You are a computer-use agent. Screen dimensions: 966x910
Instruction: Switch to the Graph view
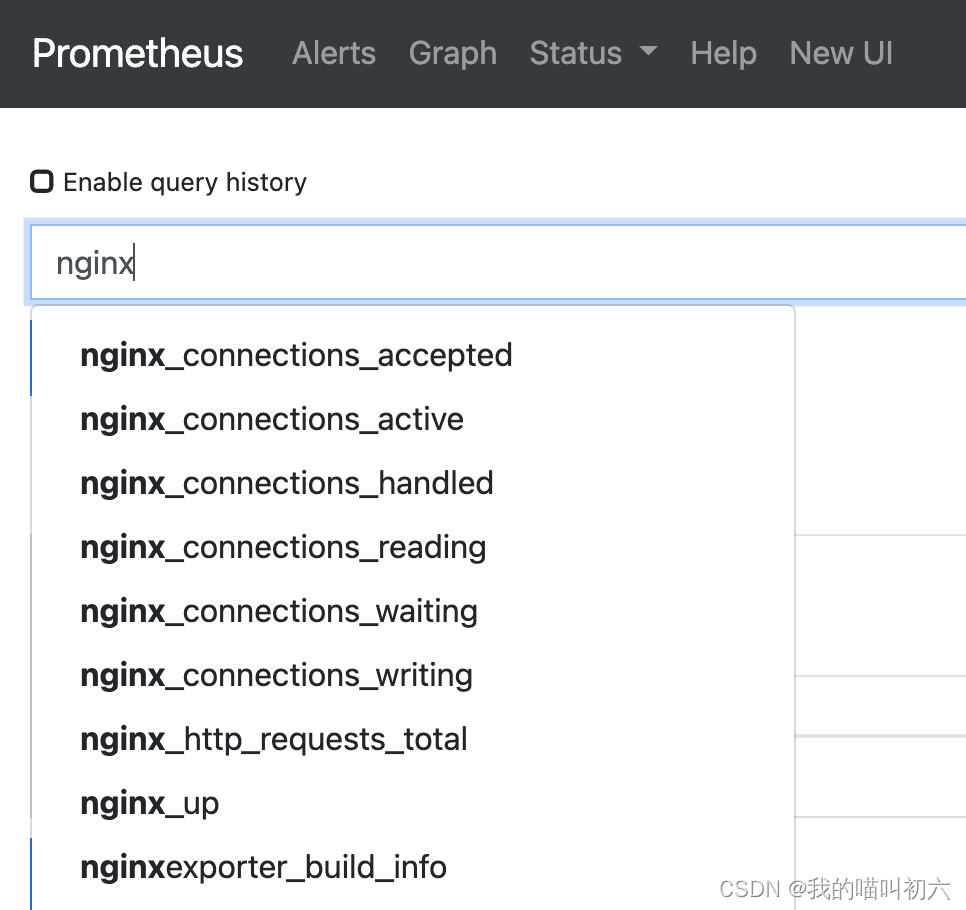pyautogui.click(x=453, y=54)
